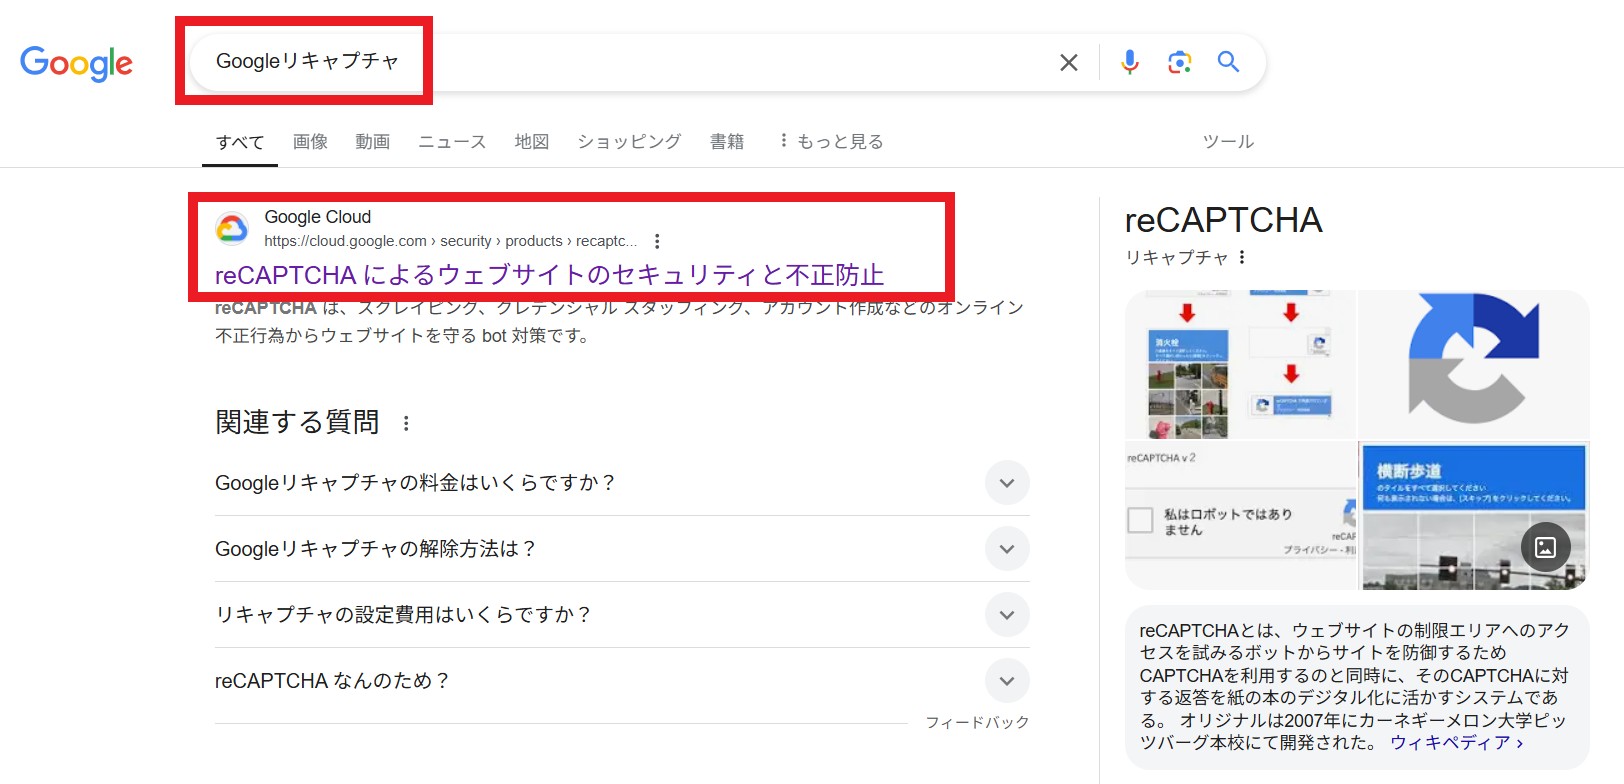Click the Google logo
The height and width of the screenshot is (784, 1624).
76,63
